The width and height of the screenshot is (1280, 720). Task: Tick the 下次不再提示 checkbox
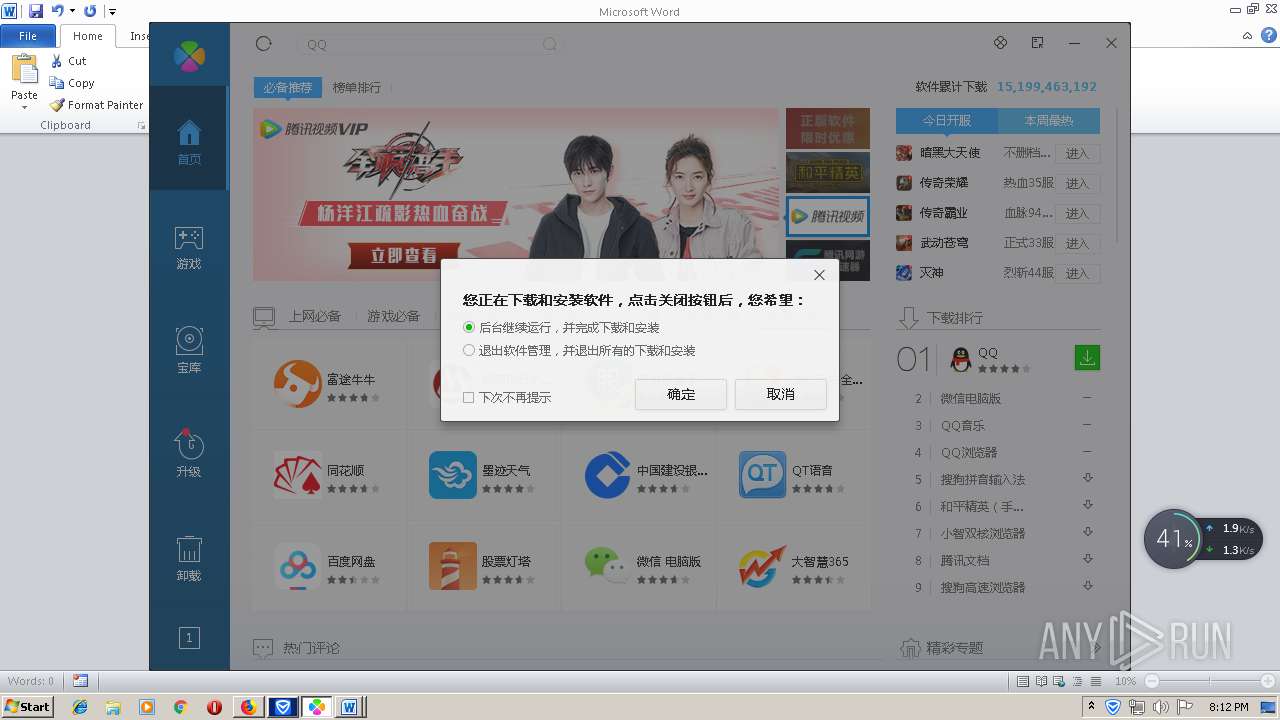[x=468, y=398]
